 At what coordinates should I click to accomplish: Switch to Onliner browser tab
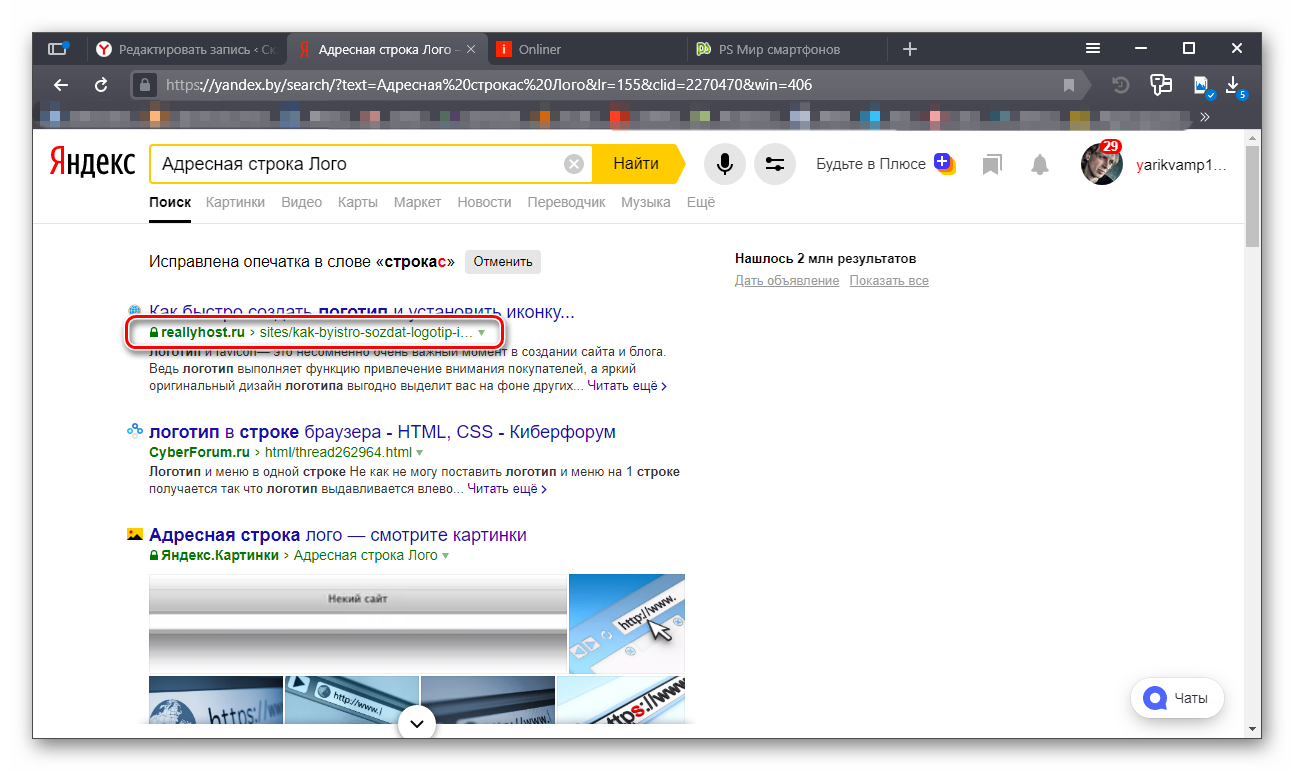click(x=588, y=48)
